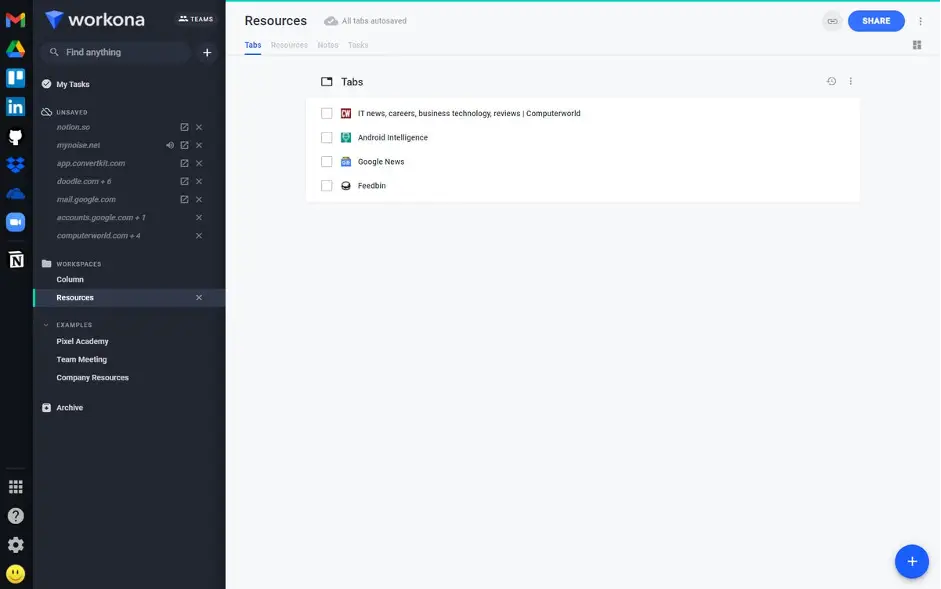Close the doodle.com + 6 window
941x589 pixels.
[199, 181]
